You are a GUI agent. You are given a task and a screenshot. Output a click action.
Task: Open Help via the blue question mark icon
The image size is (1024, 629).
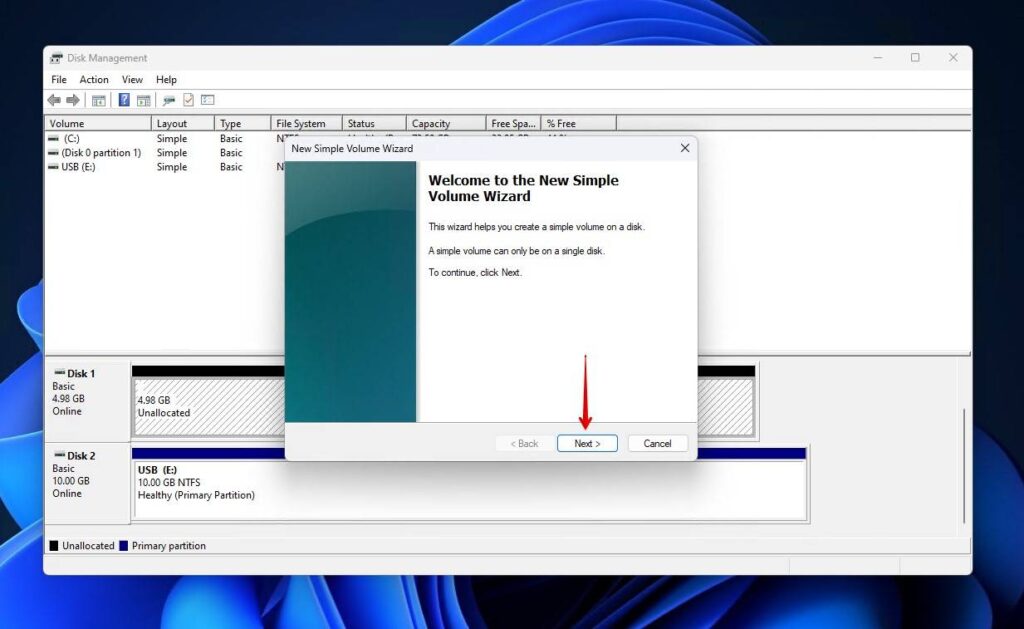[124, 100]
